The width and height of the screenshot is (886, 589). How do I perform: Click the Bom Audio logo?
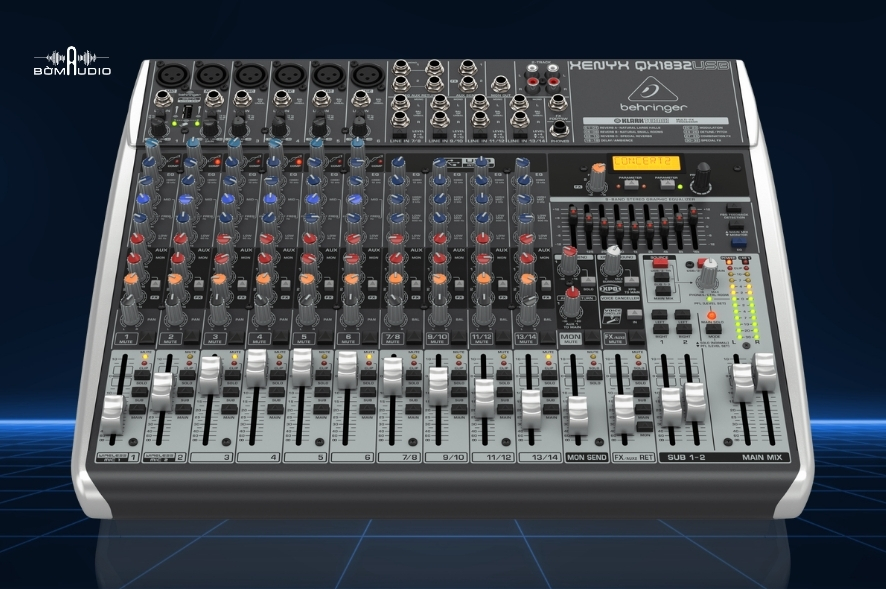(72, 61)
